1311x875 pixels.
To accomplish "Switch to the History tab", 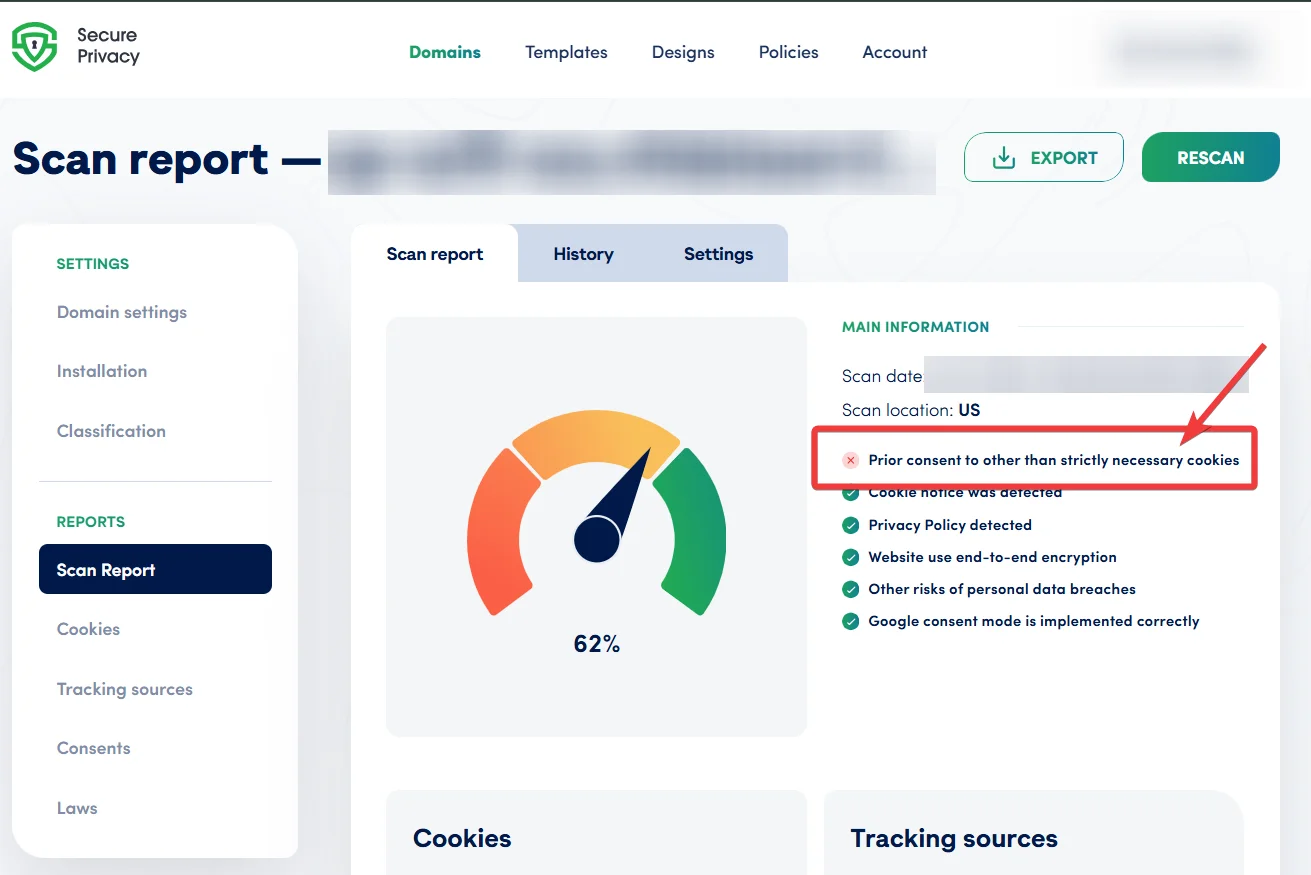I will tap(583, 253).
